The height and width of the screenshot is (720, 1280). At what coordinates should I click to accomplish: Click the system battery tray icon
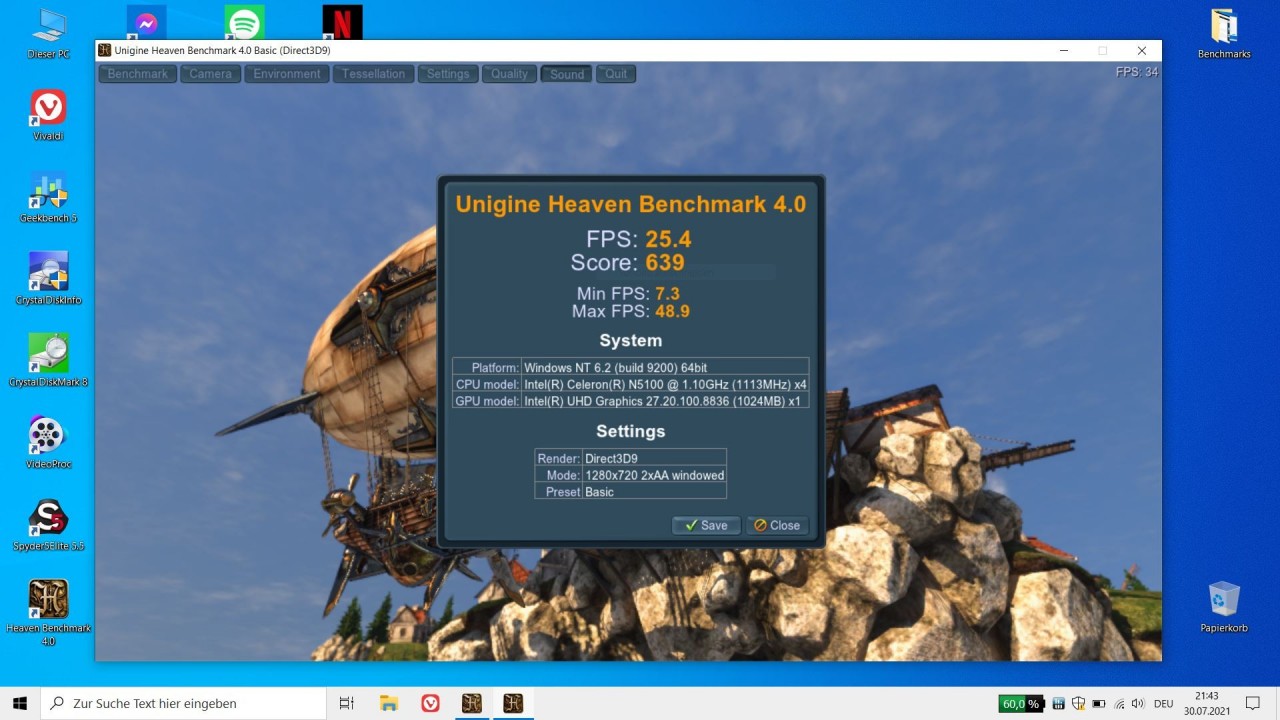pos(1099,704)
